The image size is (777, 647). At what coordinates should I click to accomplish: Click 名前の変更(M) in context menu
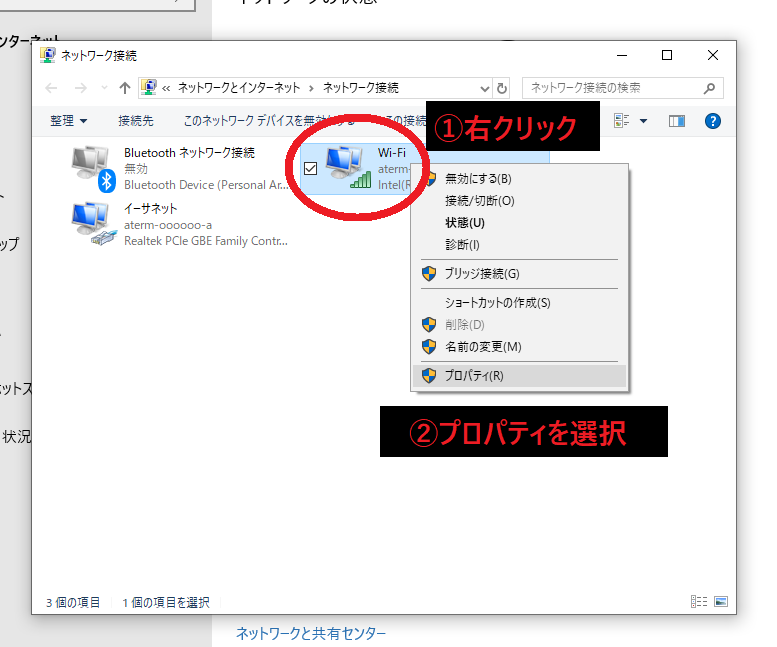tap(483, 347)
